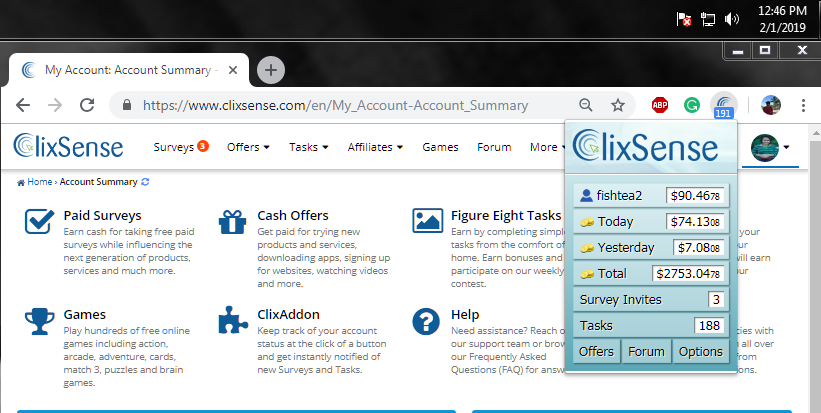821x413 pixels.
Task: Click the ClixAddon puzzle piece icon
Action: point(232,320)
